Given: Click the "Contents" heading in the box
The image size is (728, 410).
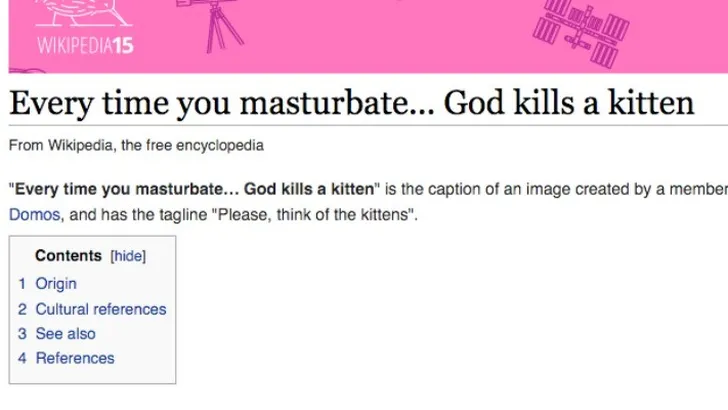Looking at the screenshot, I should point(68,256).
